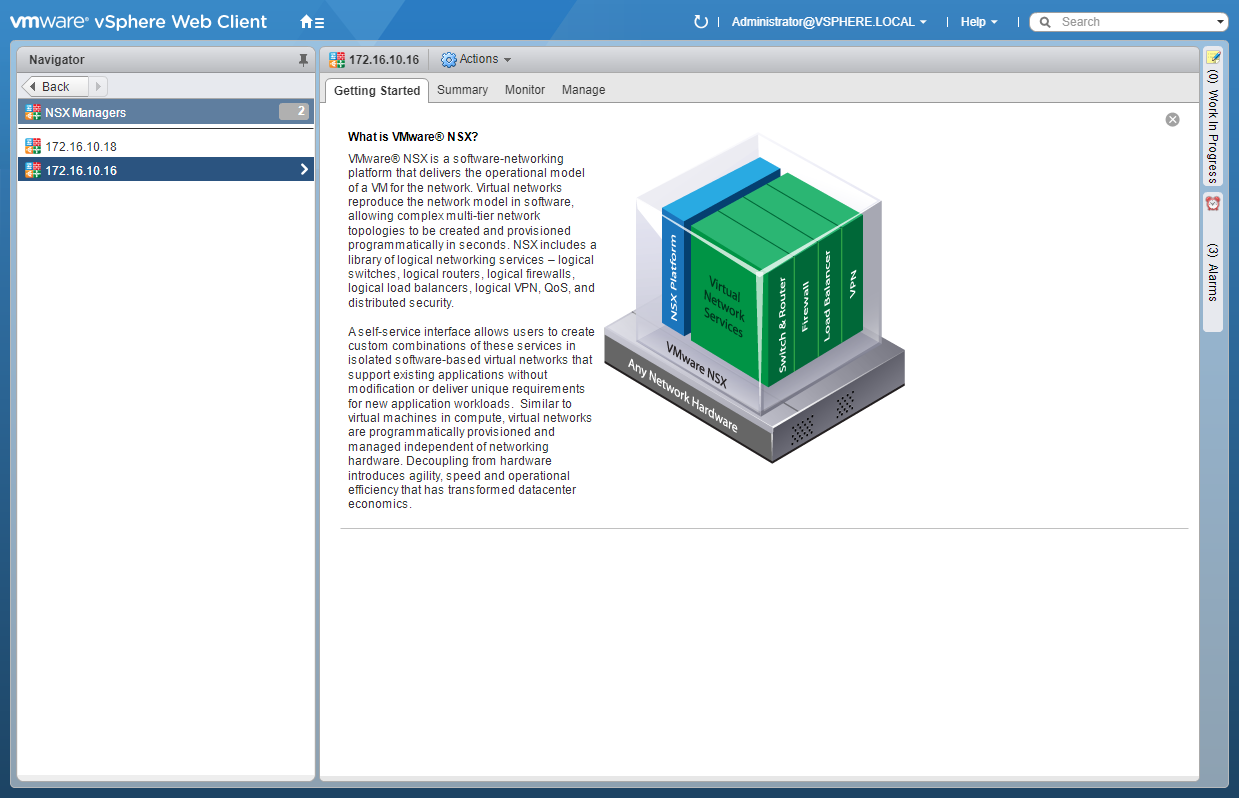Click the Actions gear icon

click(x=449, y=60)
